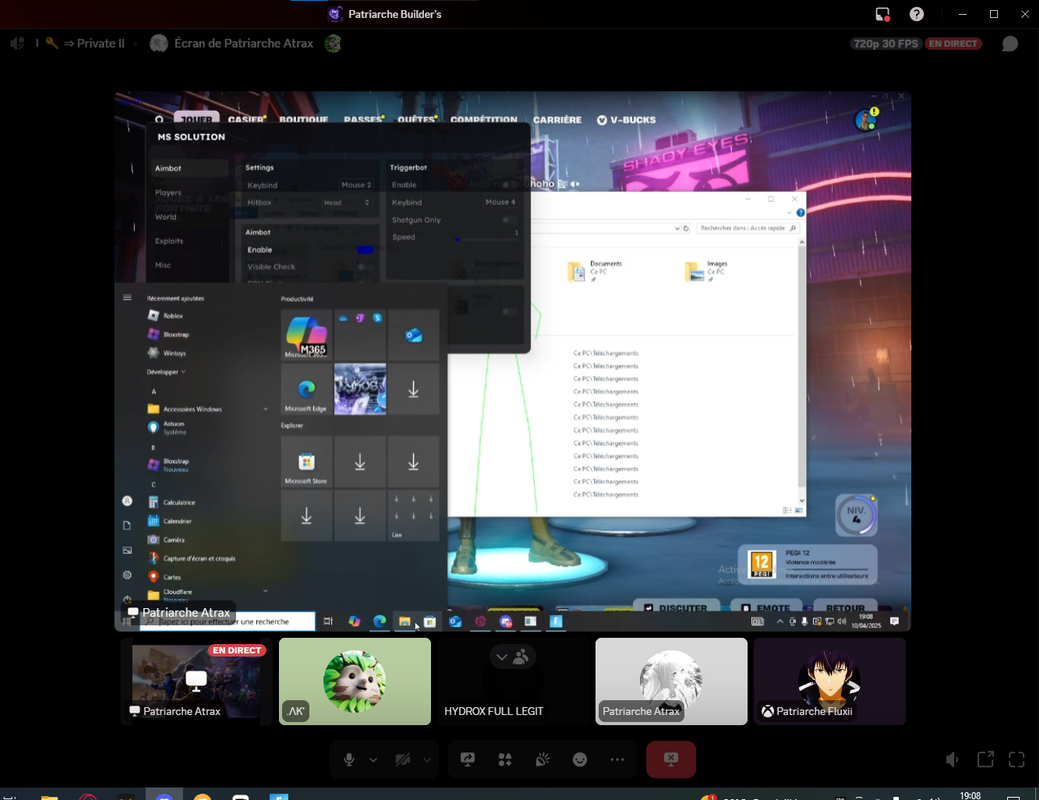Screen dimensions: 1039x800
Task: Click the Fortnite level NIV. 4 badge
Action: 856,515
